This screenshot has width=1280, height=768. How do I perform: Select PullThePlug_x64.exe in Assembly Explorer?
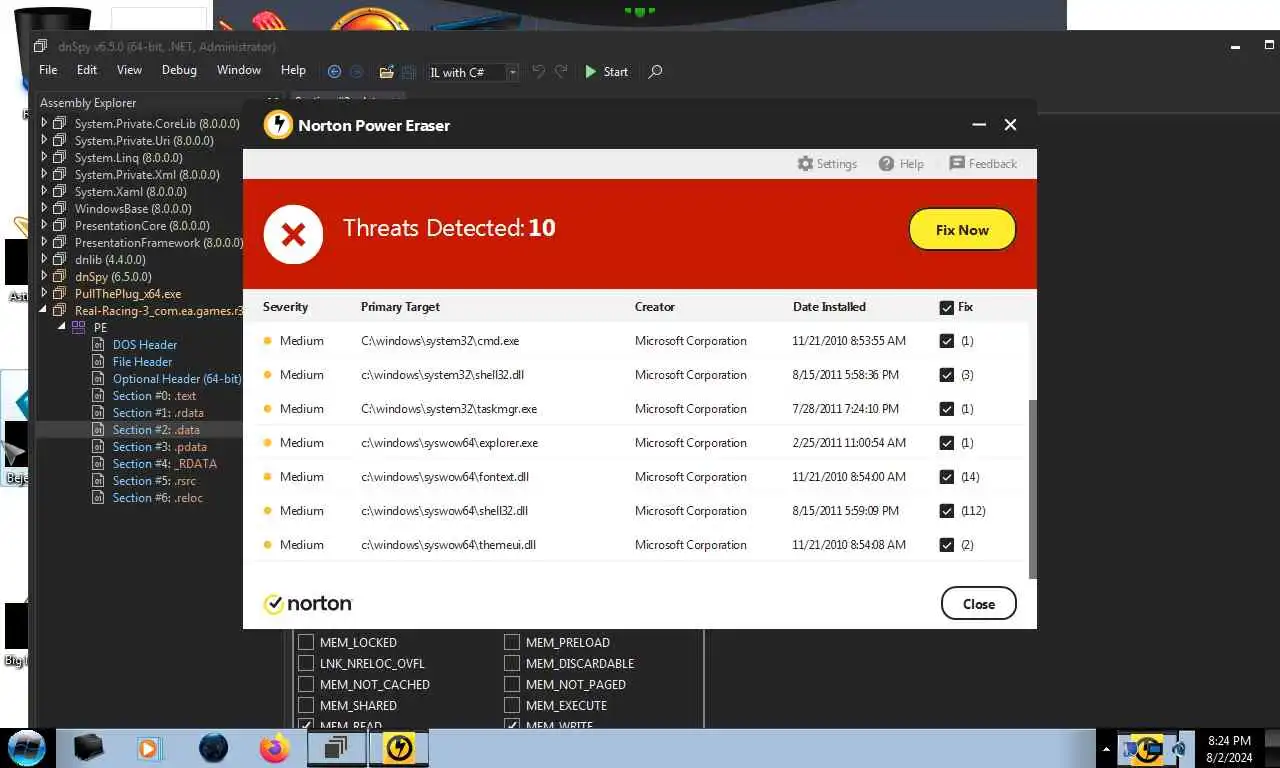point(128,294)
